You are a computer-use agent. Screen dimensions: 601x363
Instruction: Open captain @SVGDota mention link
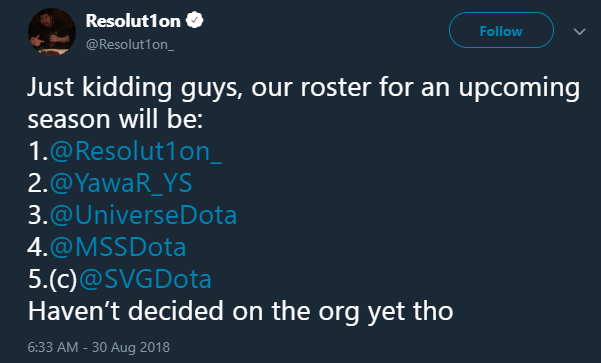(145, 279)
